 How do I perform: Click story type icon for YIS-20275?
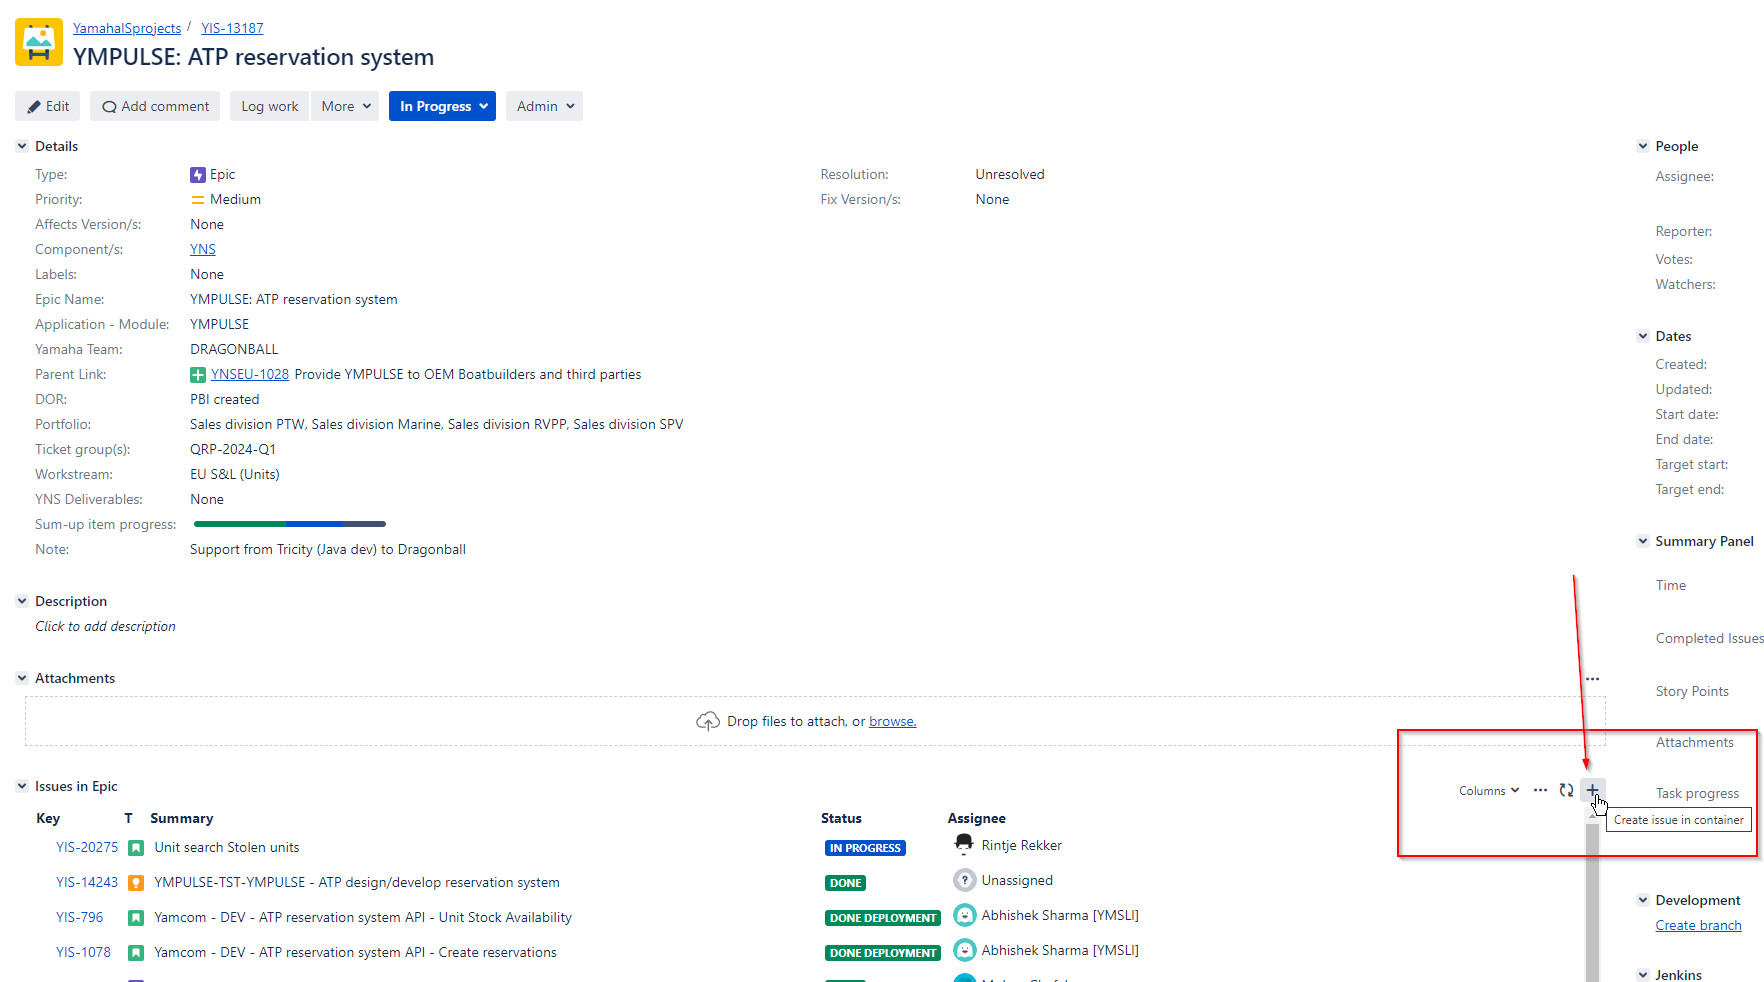[136, 848]
